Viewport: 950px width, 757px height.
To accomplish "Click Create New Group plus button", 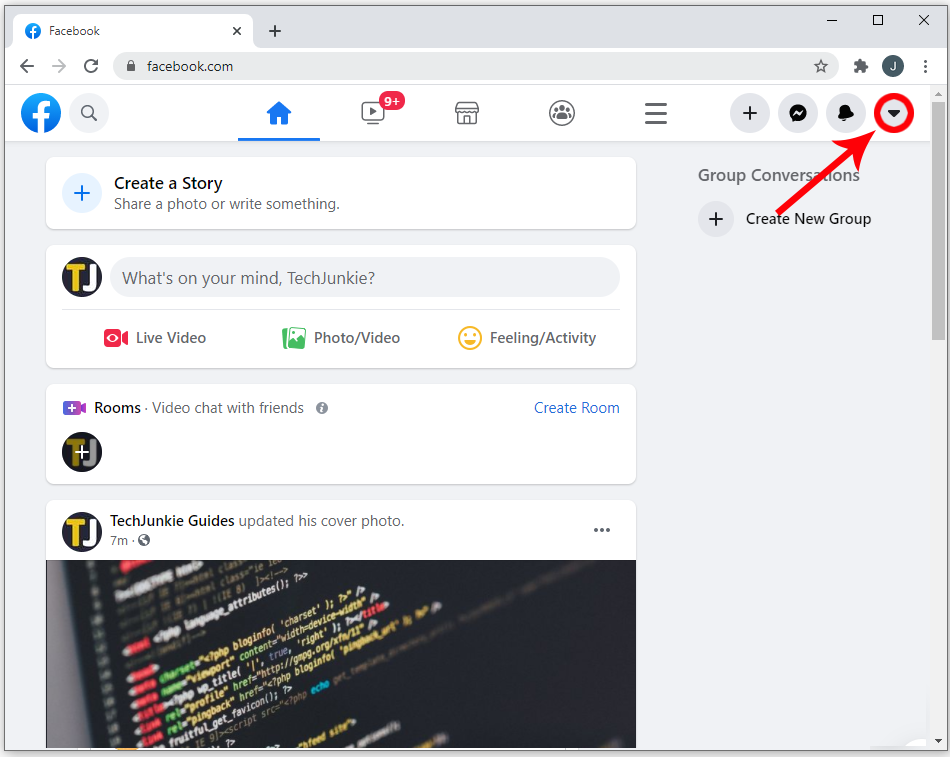I will click(716, 219).
